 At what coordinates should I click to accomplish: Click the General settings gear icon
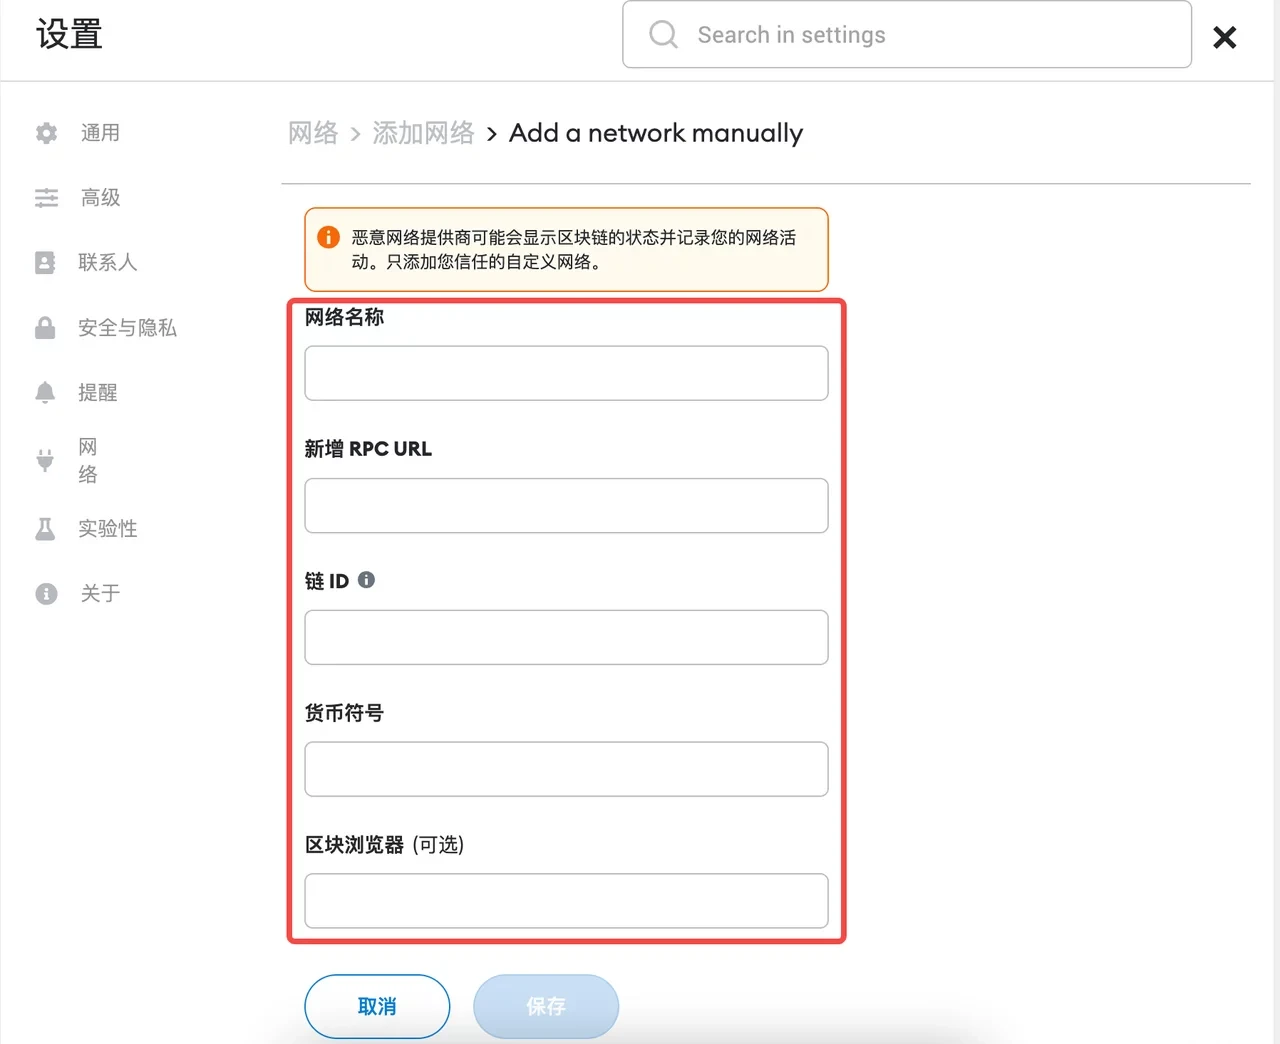pyautogui.click(x=46, y=133)
